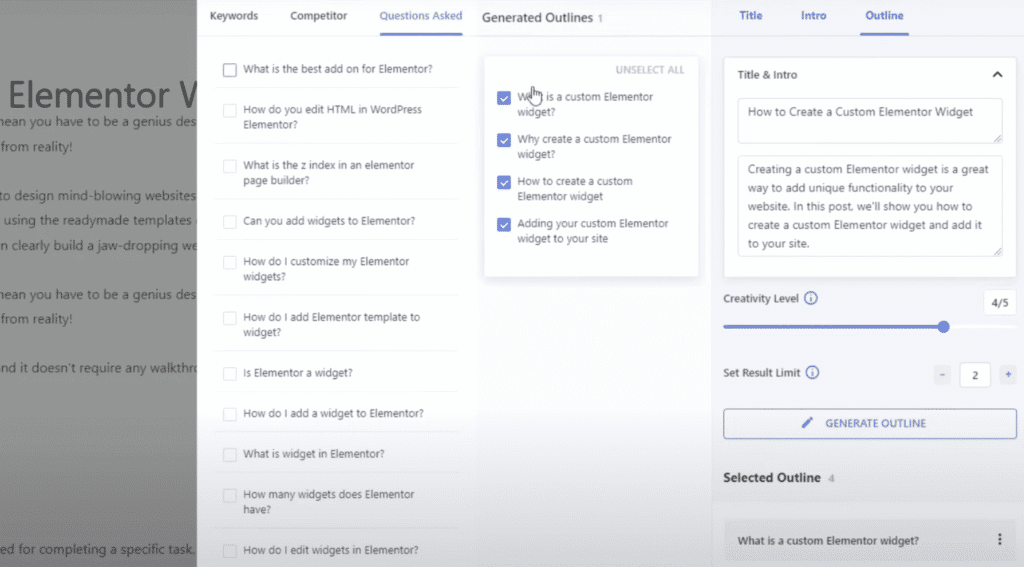1024x567 pixels.
Task: Switch to the Keywords tab
Action: coord(234,16)
